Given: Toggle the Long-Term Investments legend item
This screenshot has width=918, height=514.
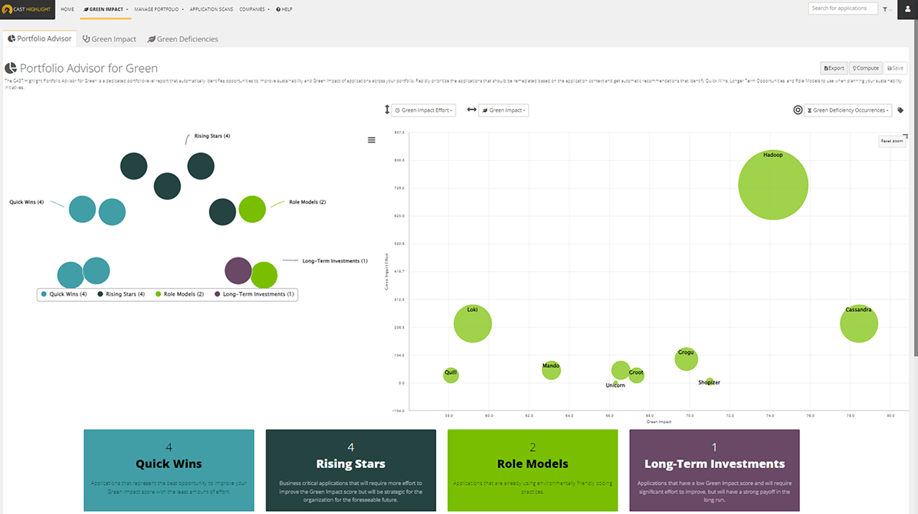Looking at the screenshot, I should [x=254, y=294].
